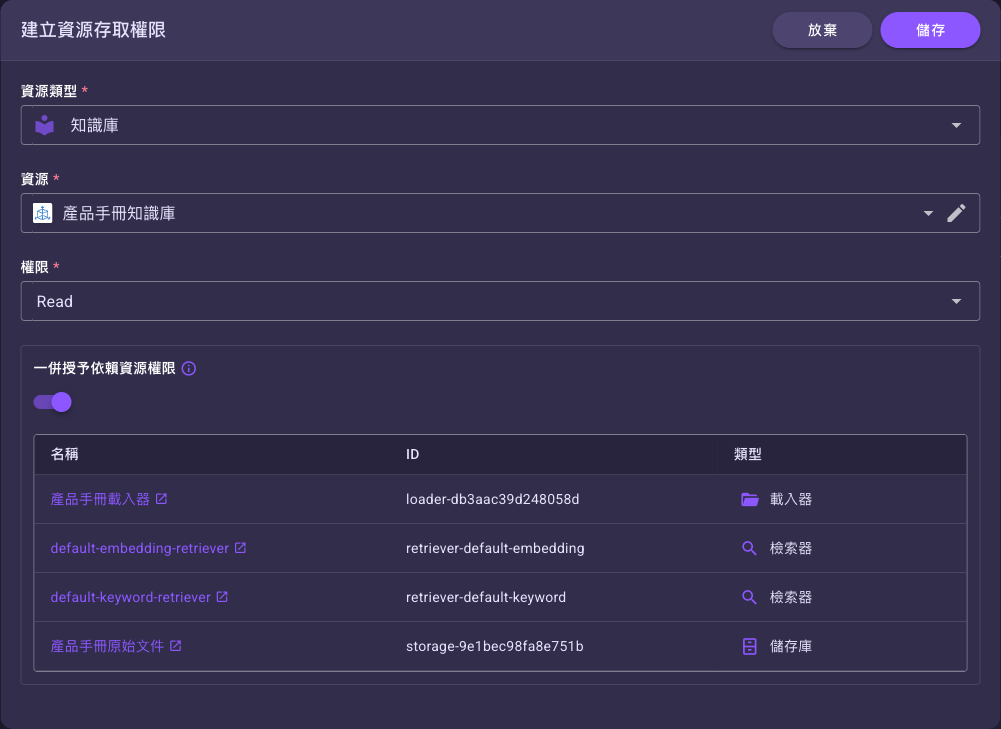1001x729 pixels.
Task: Click the 產品手冊知識庫 resource icon
Action: (x=43, y=213)
